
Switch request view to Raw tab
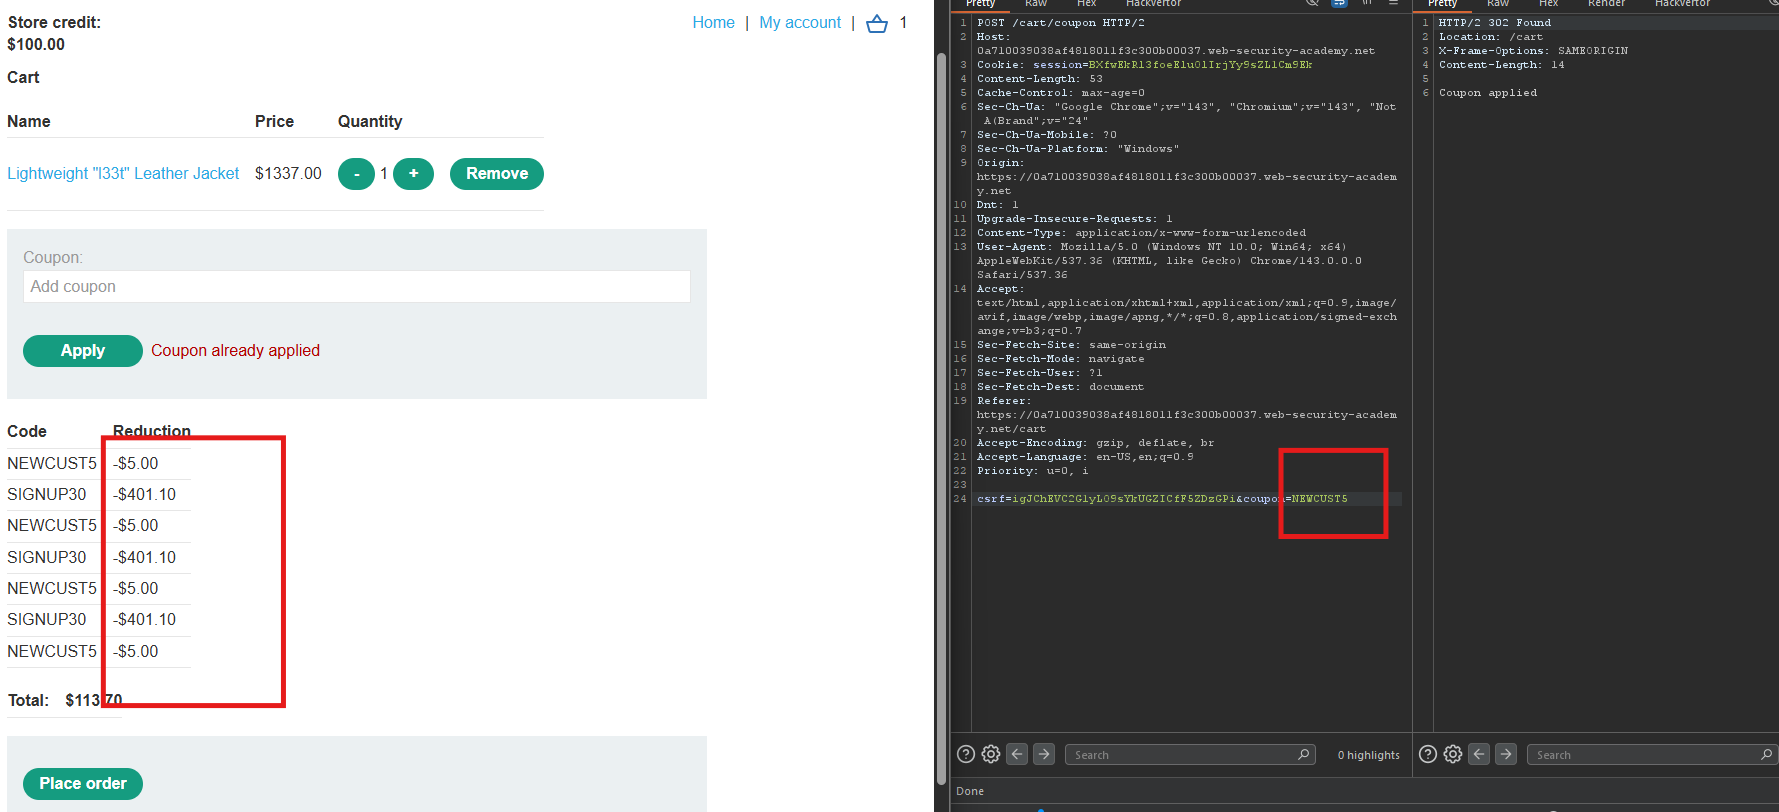click(1036, 4)
